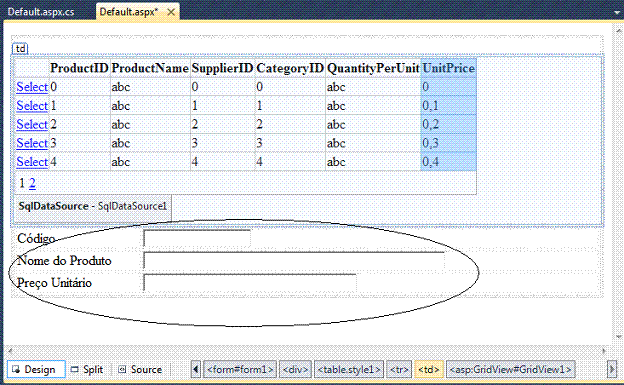Select the <asp:GridView#GridView1> tag in navigator
This screenshot has width=624, height=385.
511,369
